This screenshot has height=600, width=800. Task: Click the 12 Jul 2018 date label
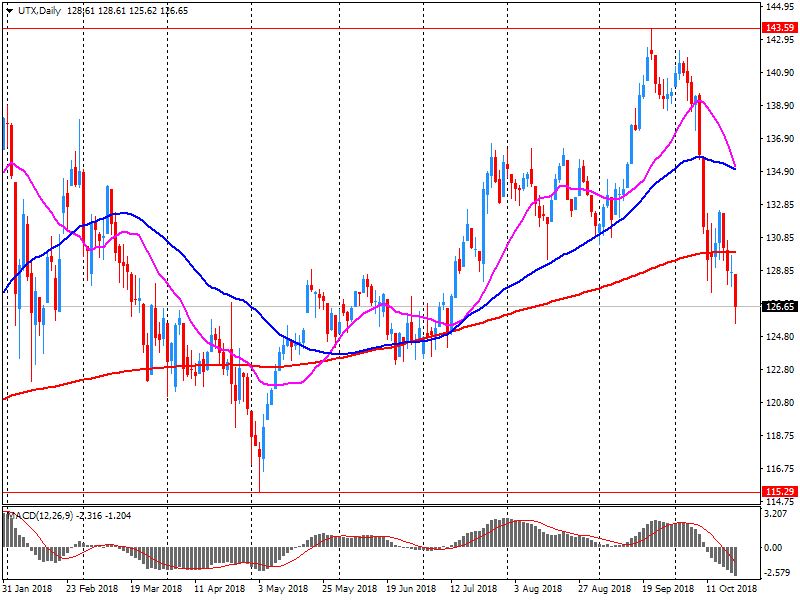pyautogui.click(x=473, y=588)
